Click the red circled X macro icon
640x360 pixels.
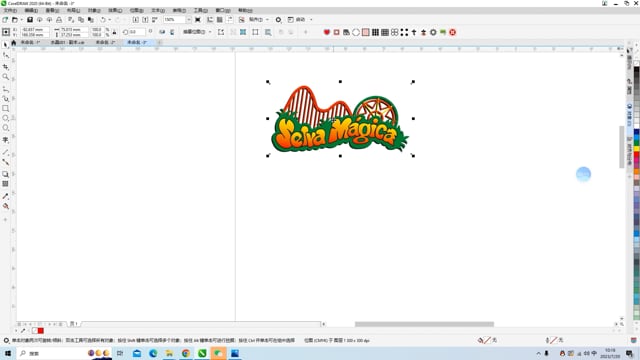pyautogui.click(x=453, y=32)
